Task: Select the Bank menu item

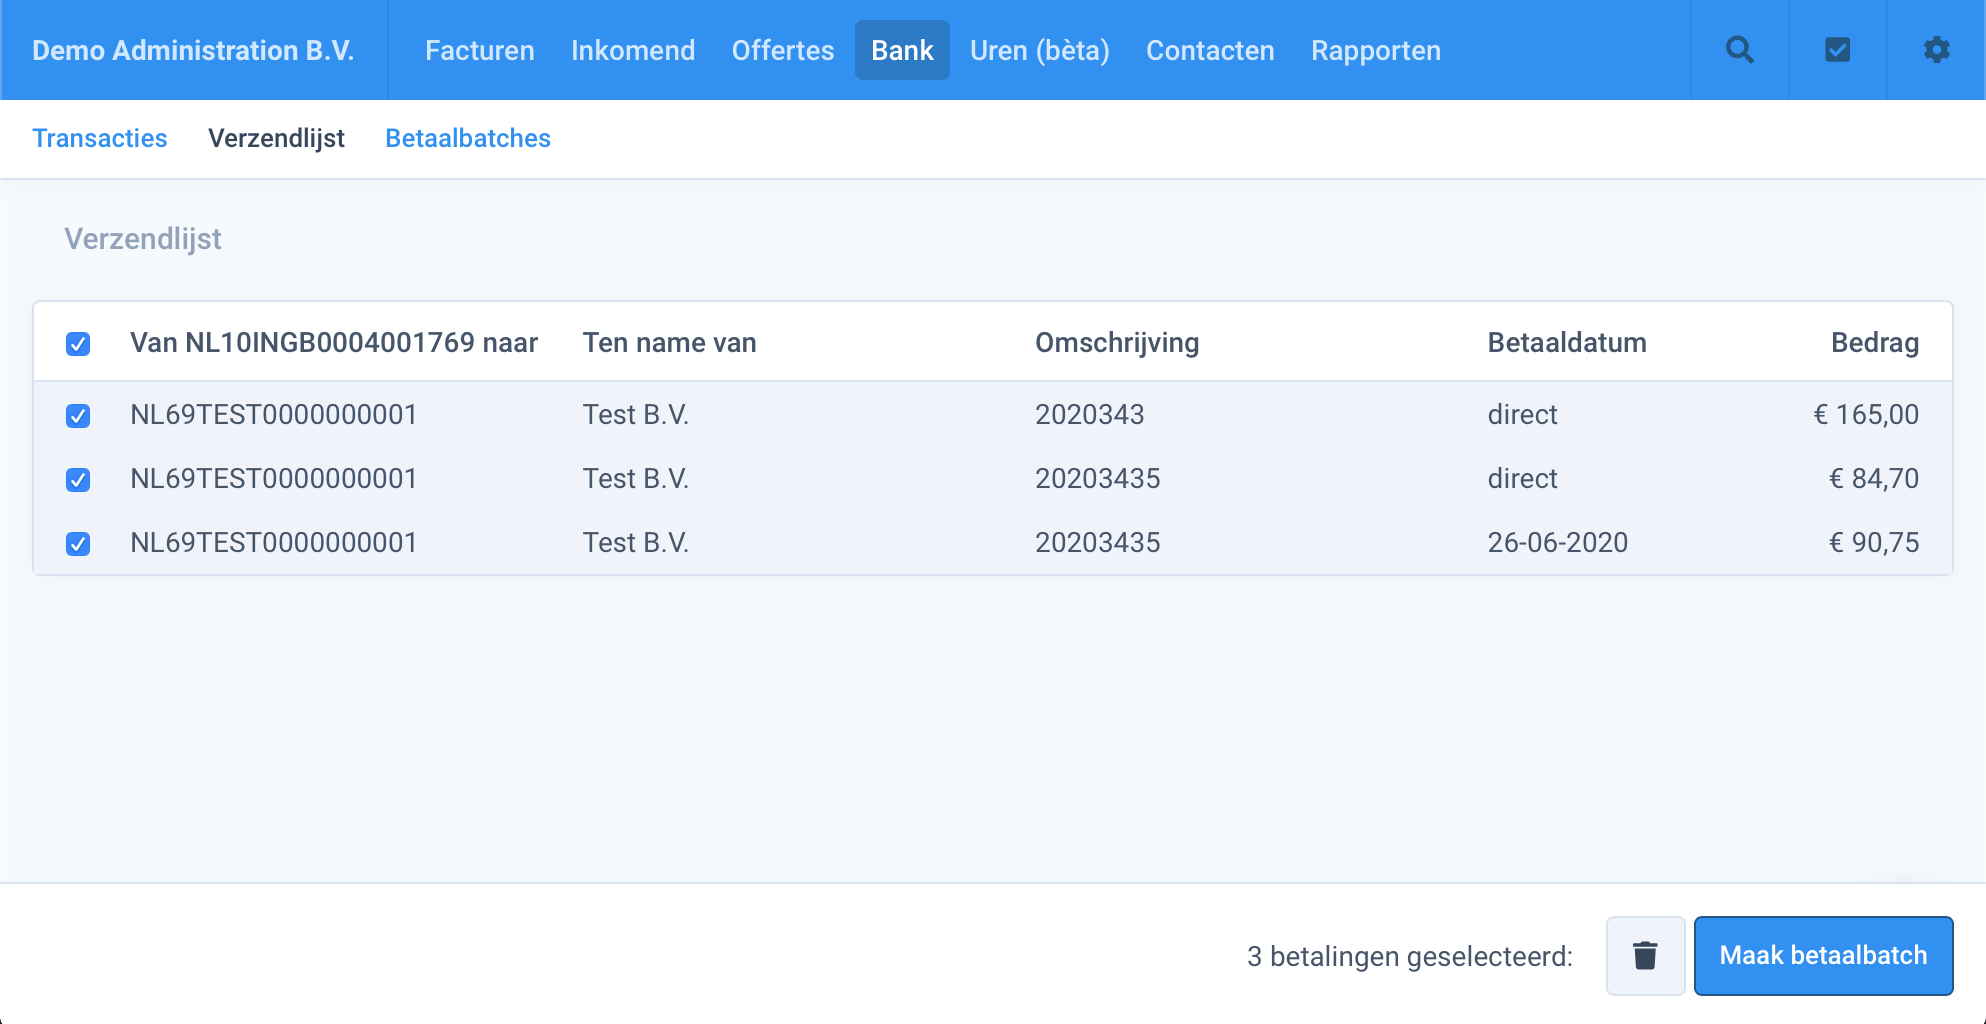Action: 902,51
